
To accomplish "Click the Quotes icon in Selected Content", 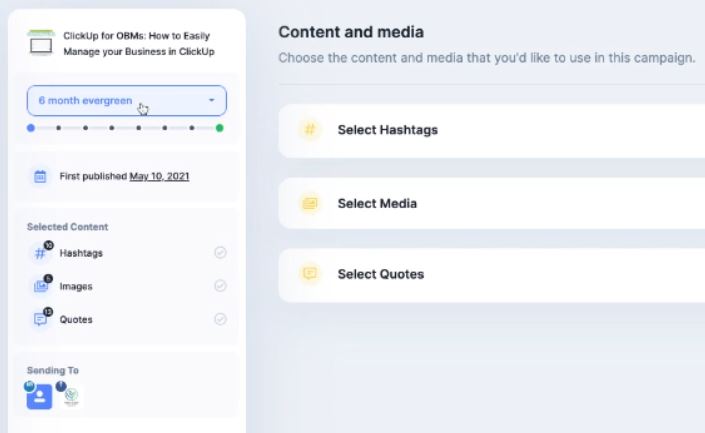I will 41,319.
